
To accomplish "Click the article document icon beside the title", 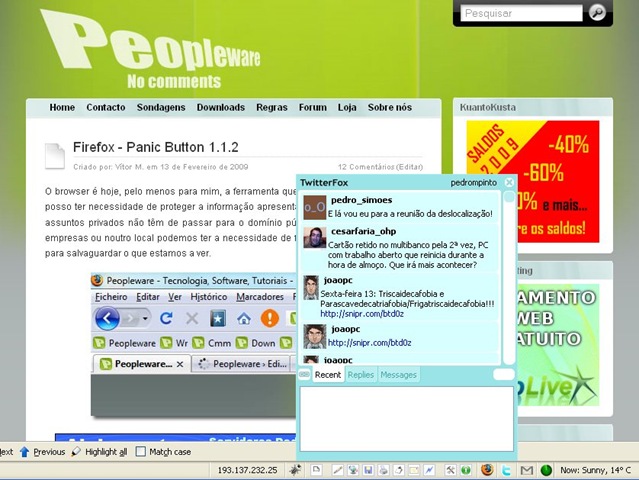I will point(55,156).
